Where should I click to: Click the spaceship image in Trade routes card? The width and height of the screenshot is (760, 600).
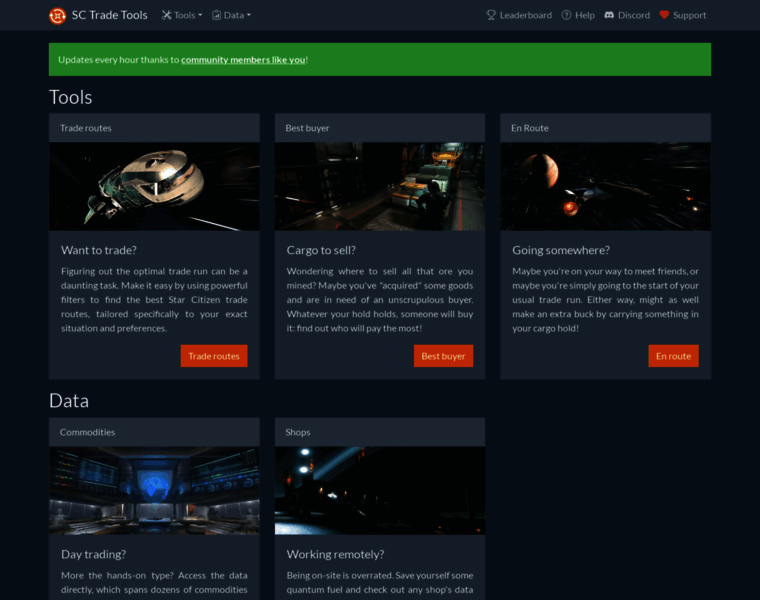(x=154, y=186)
